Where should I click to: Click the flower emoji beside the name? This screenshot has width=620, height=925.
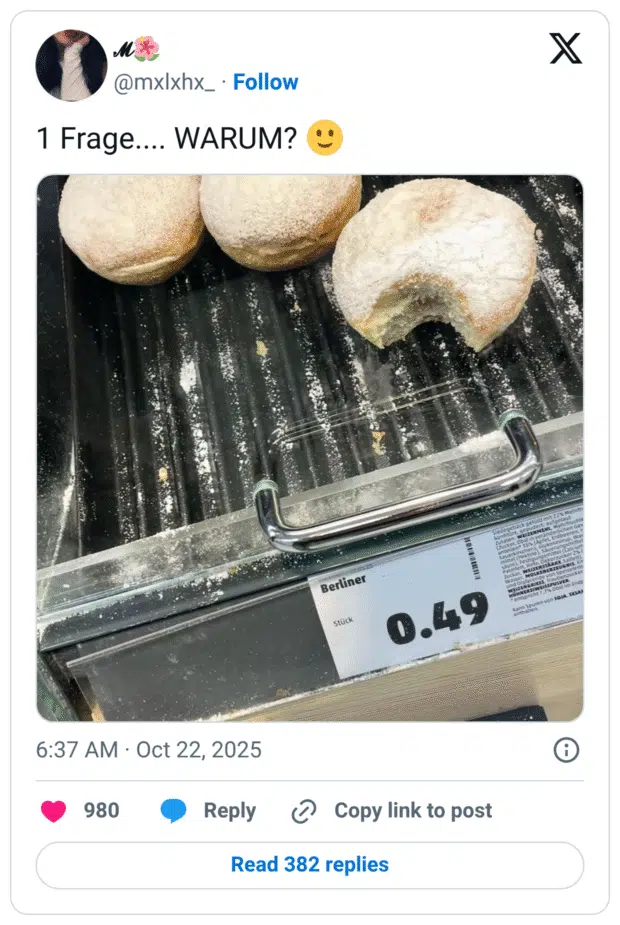coord(147,49)
